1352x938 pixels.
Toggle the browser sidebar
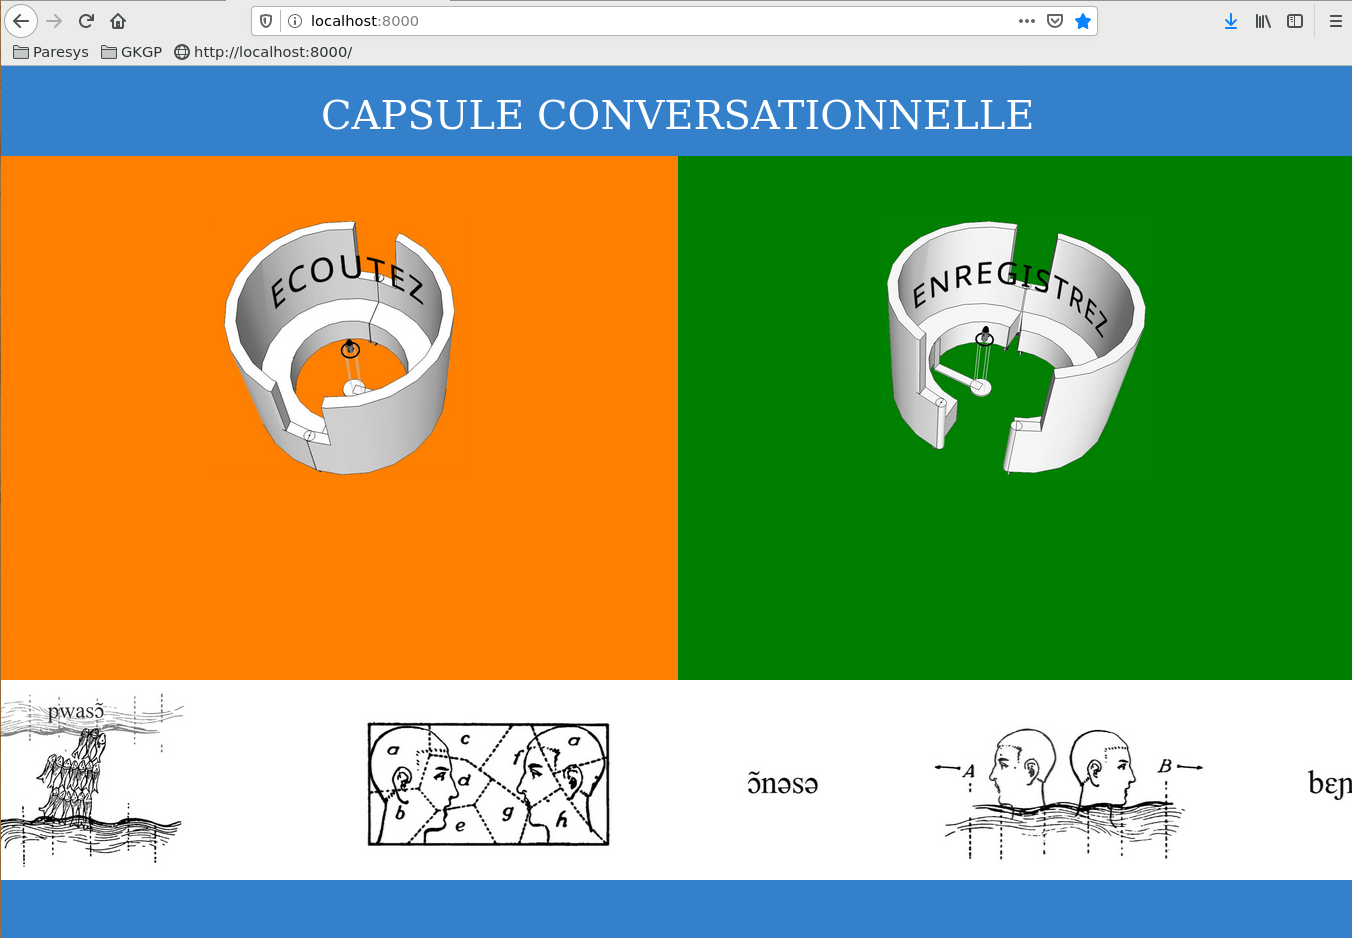click(x=1295, y=21)
